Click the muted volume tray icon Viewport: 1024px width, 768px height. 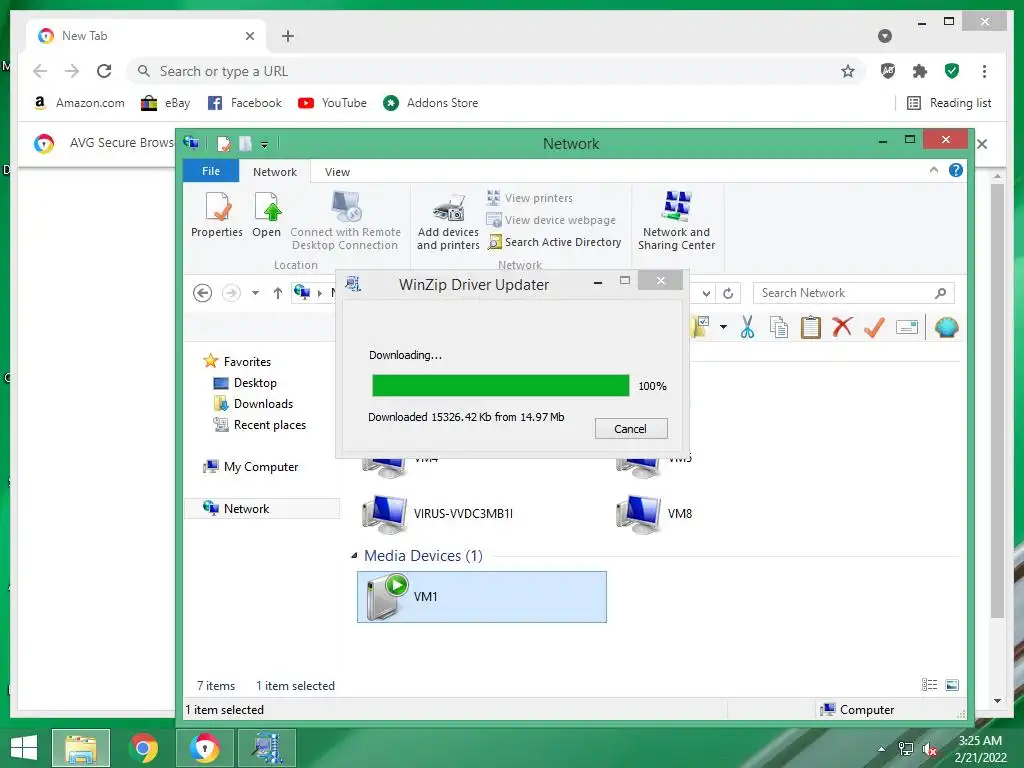(x=930, y=749)
